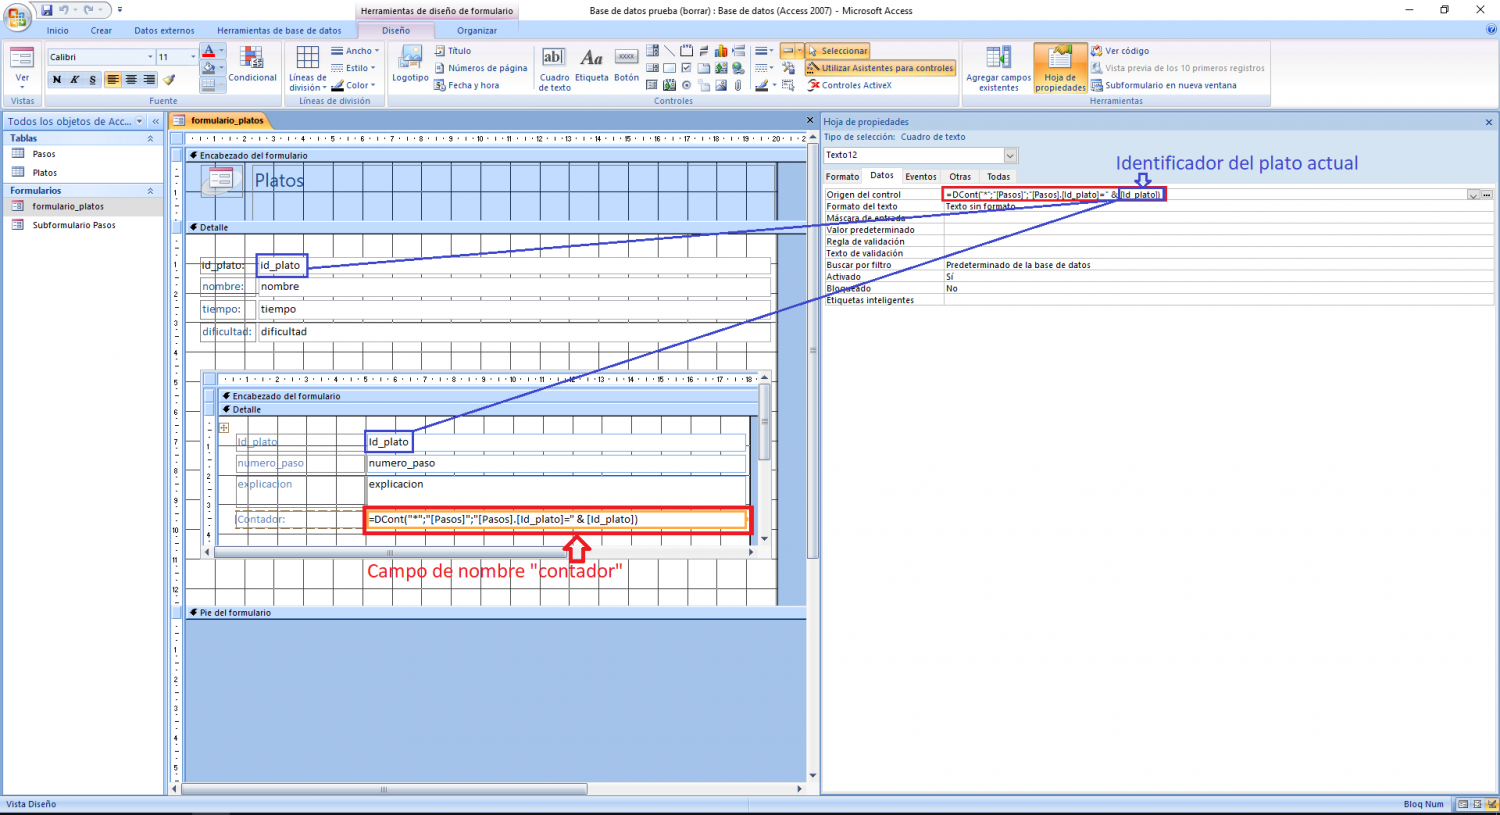The width and height of the screenshot is (1500, 815).
Task: Close the Hoja de propiedades pane
Action: click(1488, 122)
